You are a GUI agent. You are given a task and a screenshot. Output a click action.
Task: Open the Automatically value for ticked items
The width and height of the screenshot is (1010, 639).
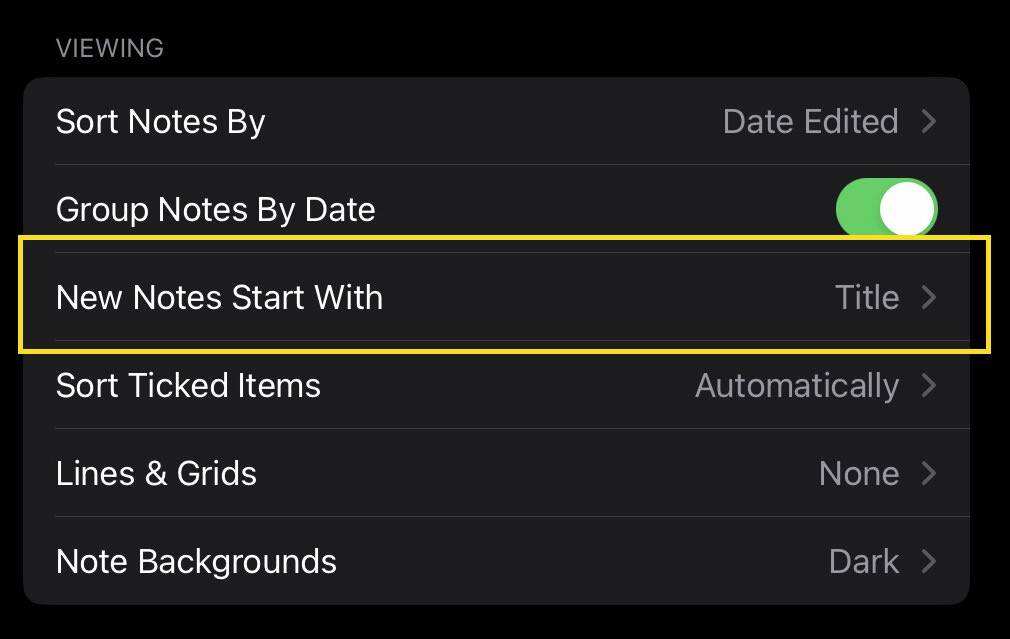click(x=796, y=385)
